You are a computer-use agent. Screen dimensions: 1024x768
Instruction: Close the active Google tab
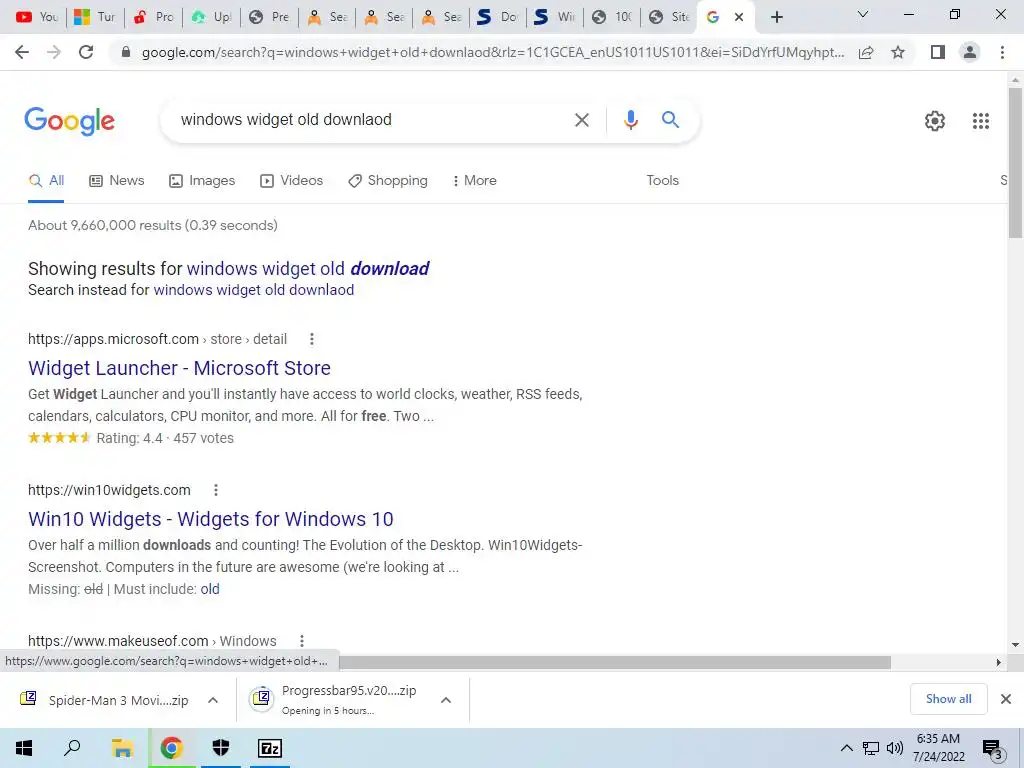pos(739,17)
